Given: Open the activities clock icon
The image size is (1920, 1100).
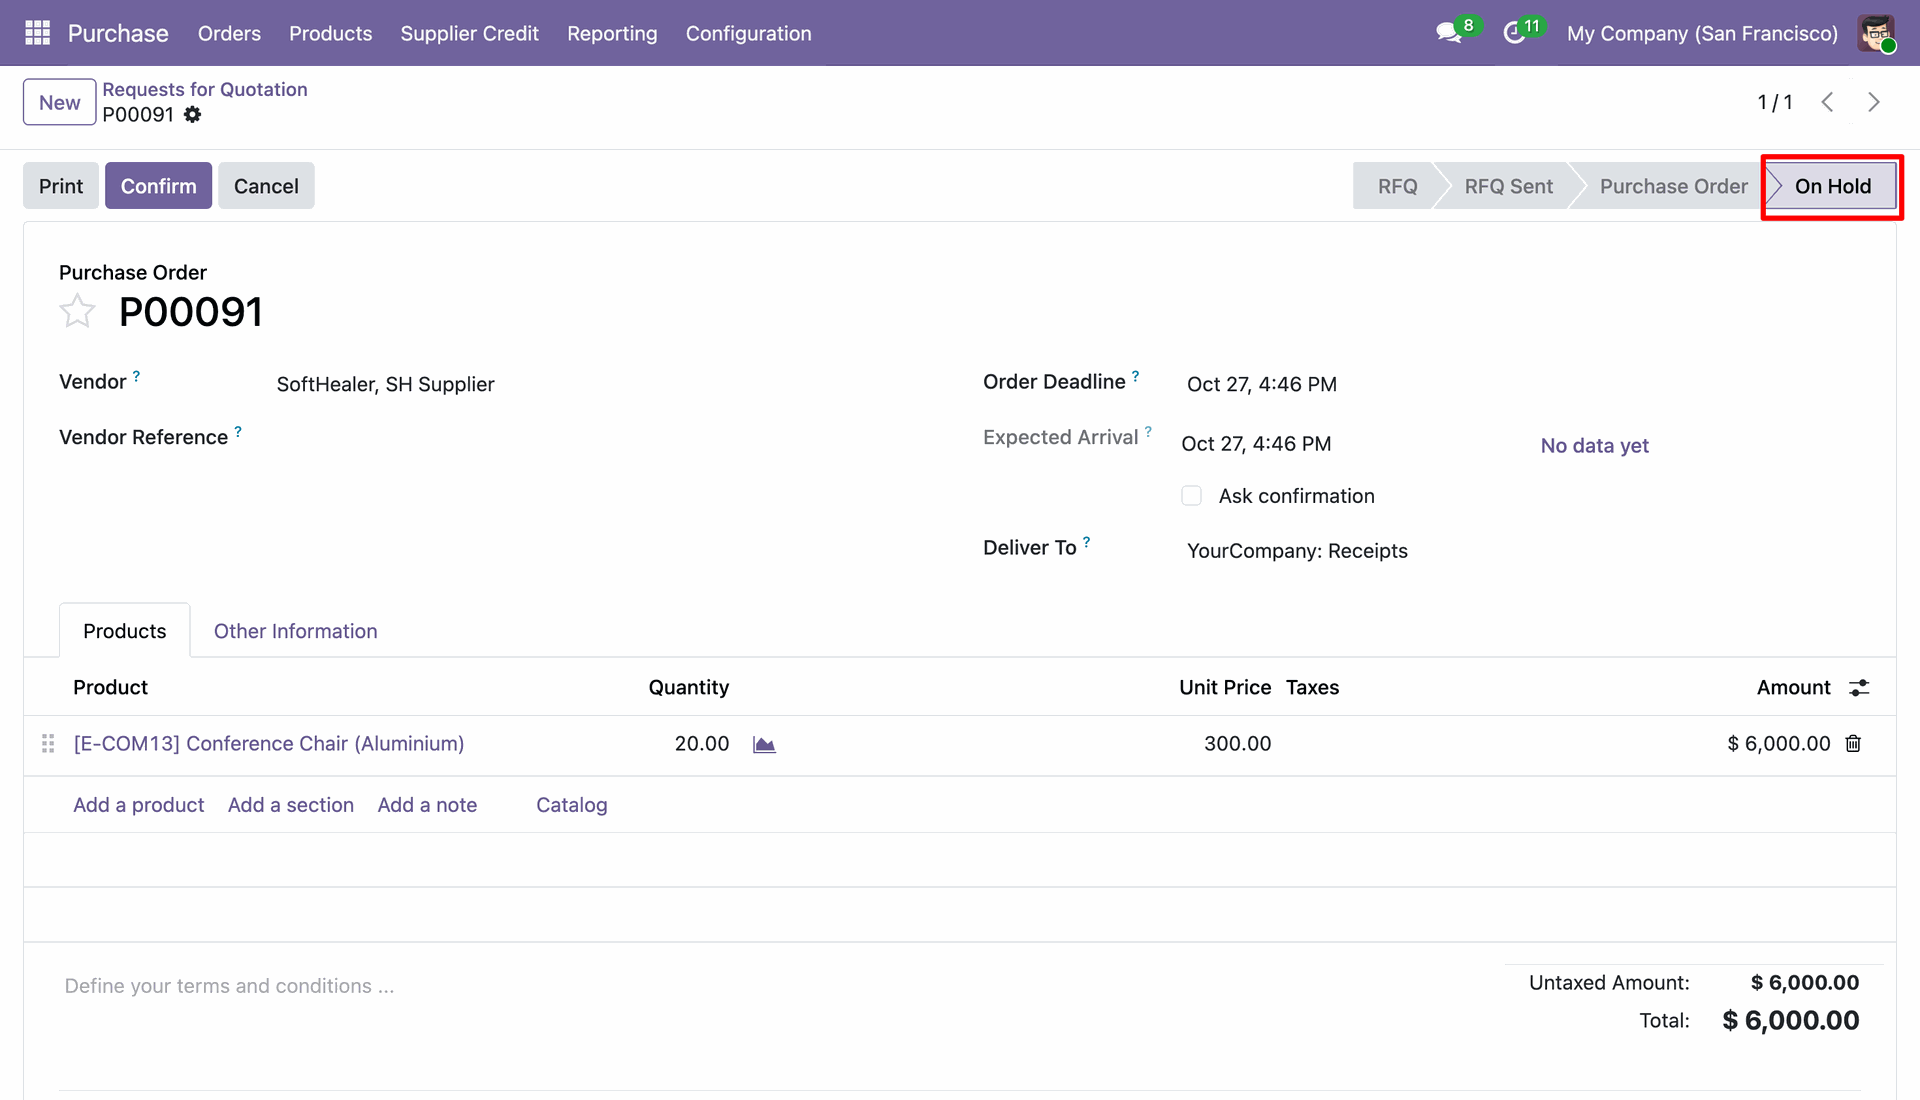Looking at the screenshot, I should click(x=1514, y=33).
